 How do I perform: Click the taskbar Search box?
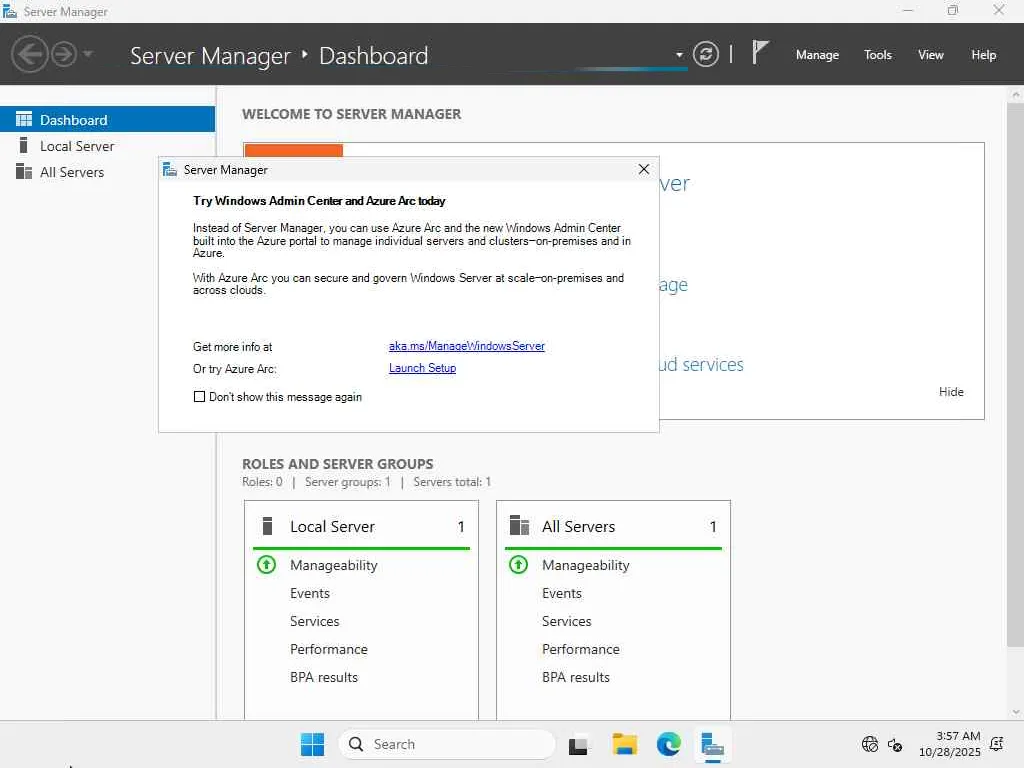(x=447, y=744)
